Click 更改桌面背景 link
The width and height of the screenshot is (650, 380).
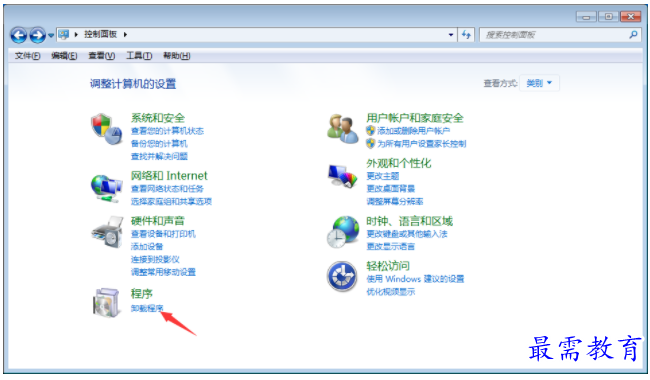[390, 189]
